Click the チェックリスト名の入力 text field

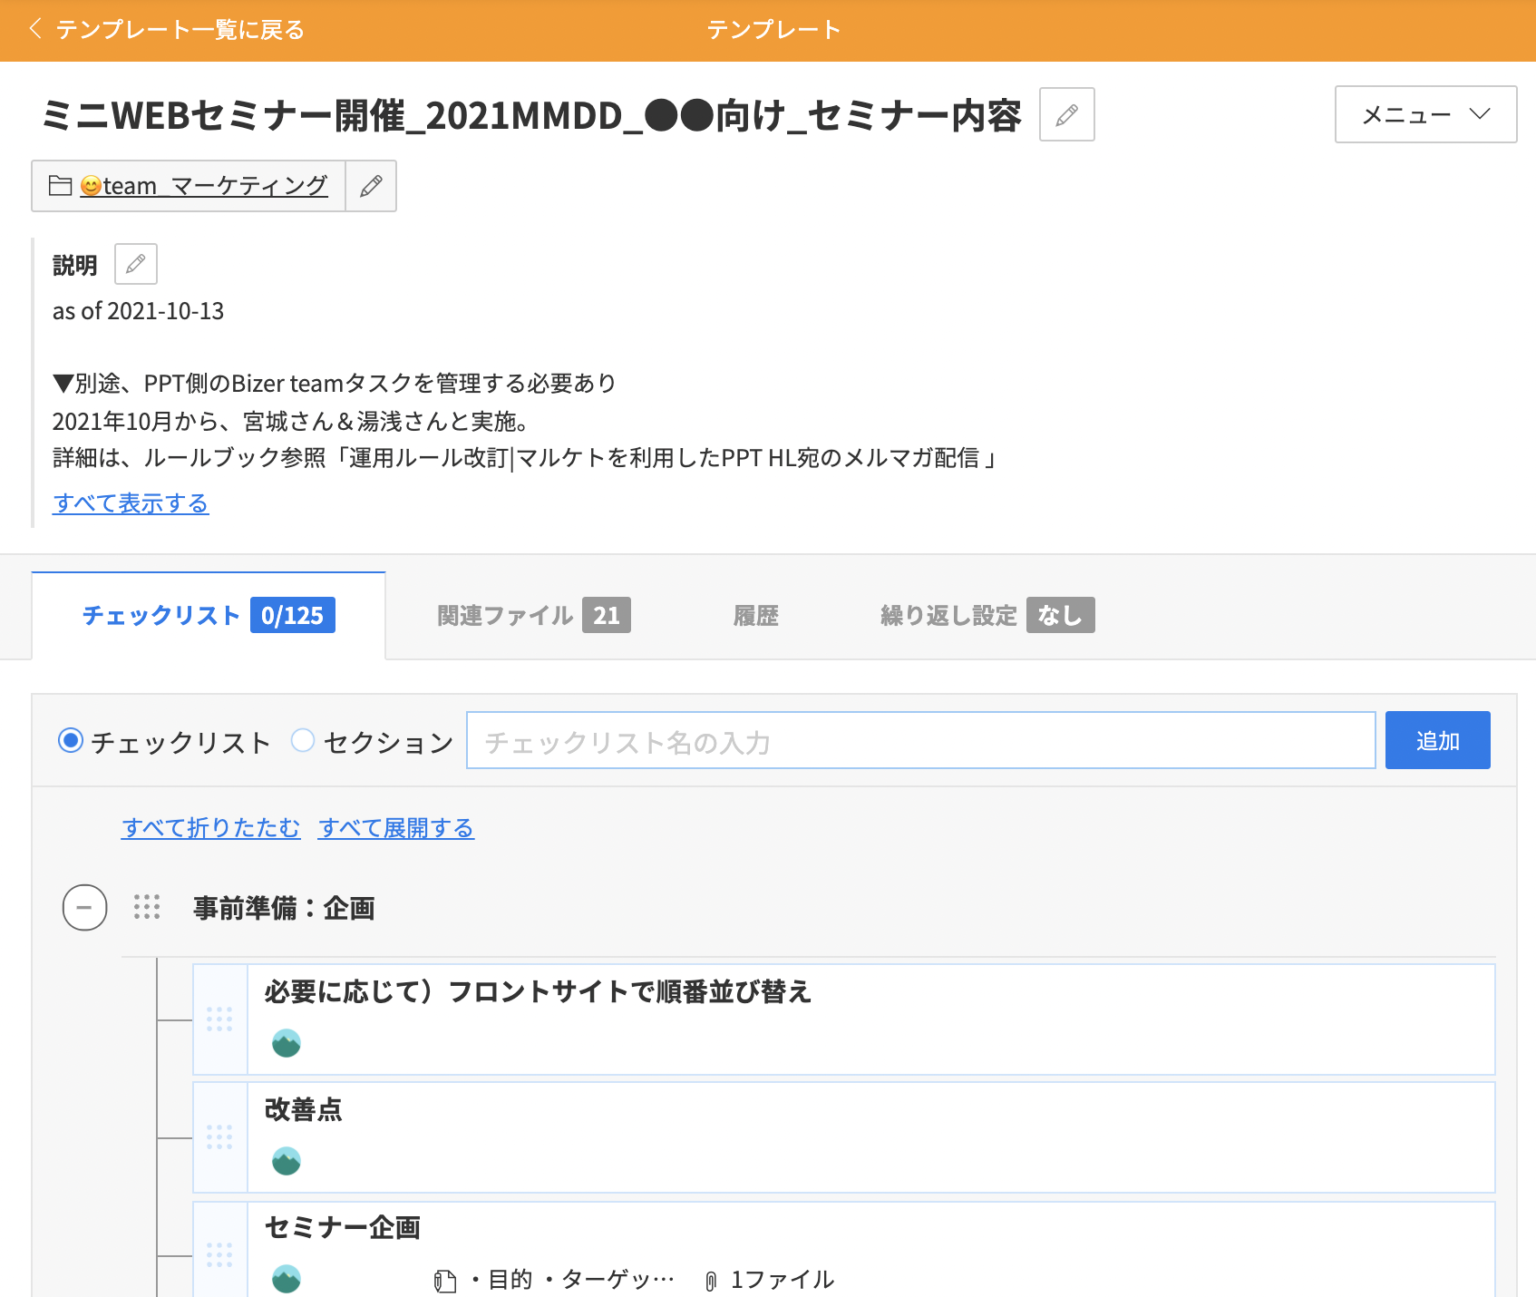(920, 741)
